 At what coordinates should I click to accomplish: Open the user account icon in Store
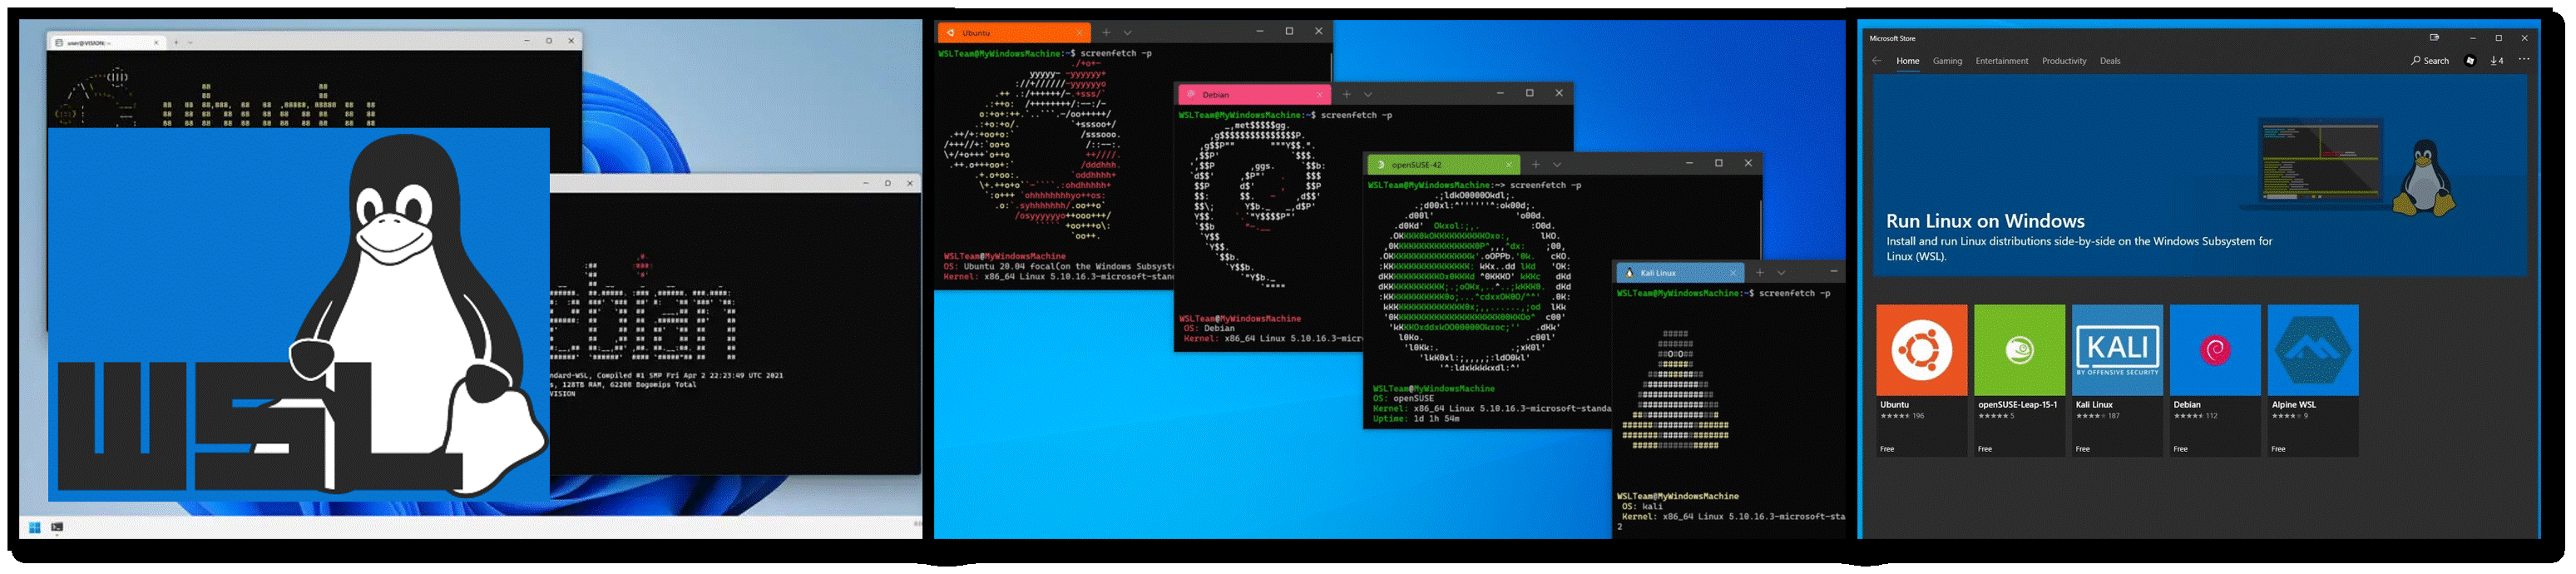pyautogui.click(x=2470, y=61)
